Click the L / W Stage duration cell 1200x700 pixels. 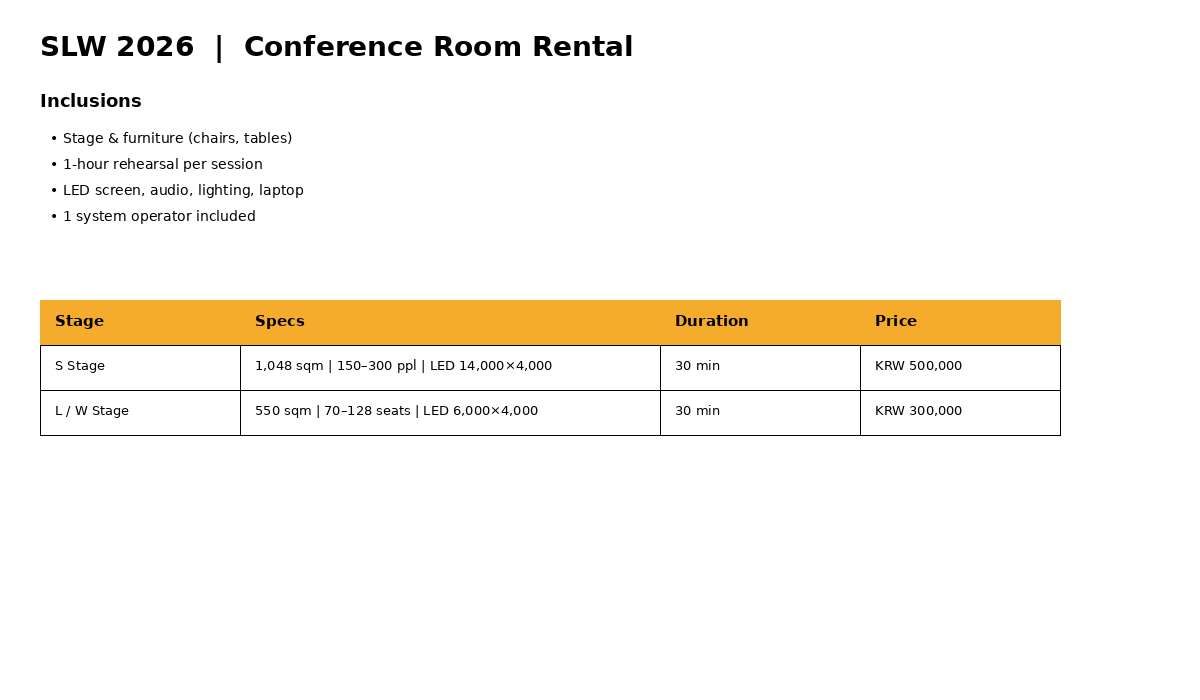697,412
